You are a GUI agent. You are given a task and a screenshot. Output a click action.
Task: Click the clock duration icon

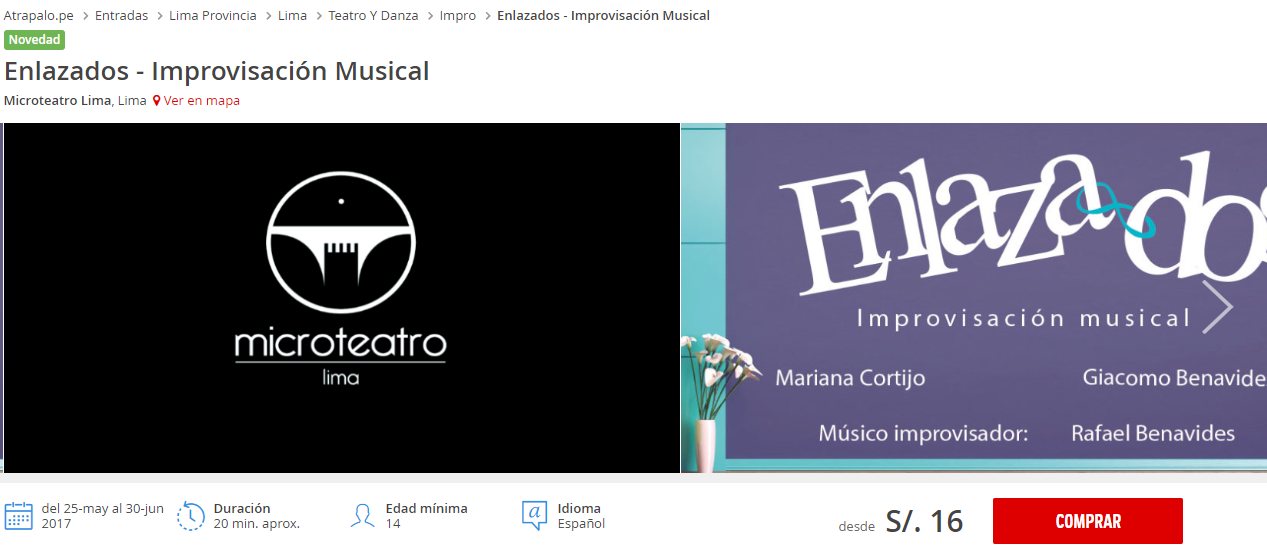[191, 516]
